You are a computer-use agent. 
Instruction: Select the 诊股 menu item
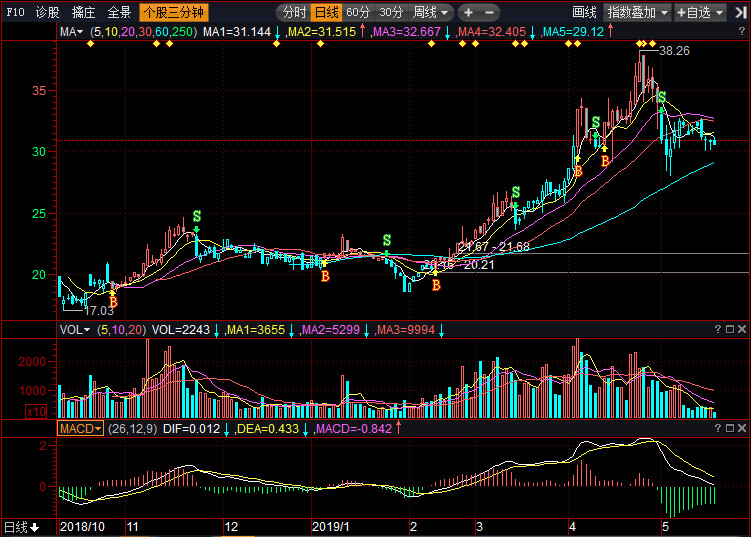pyautogui.click(x=47, y=13)
